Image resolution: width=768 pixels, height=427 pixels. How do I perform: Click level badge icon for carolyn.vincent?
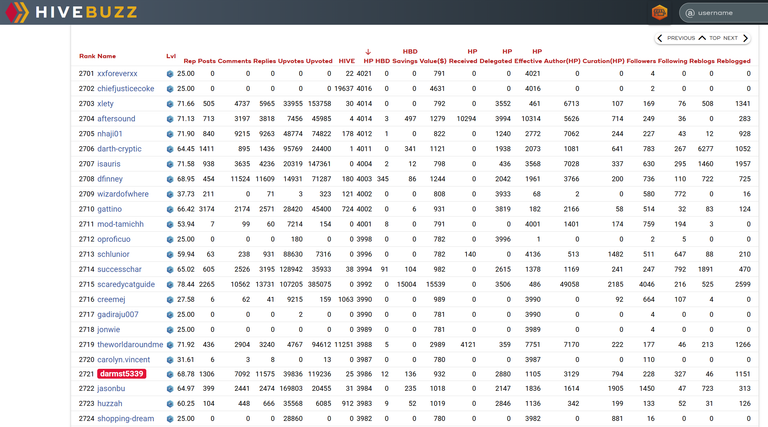pyautogui.click(x=170, y=360)
